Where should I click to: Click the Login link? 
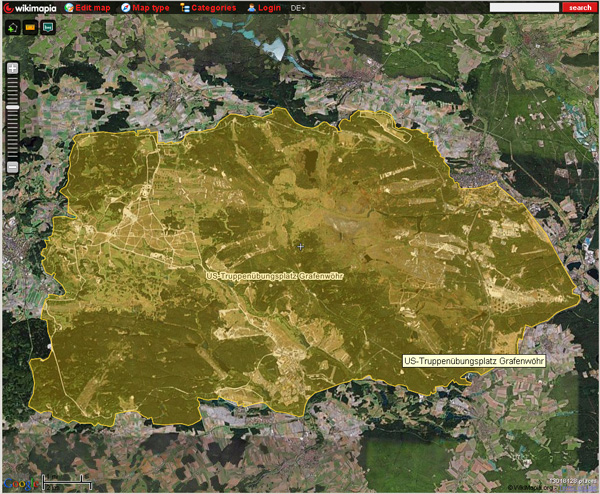(269, 8)
